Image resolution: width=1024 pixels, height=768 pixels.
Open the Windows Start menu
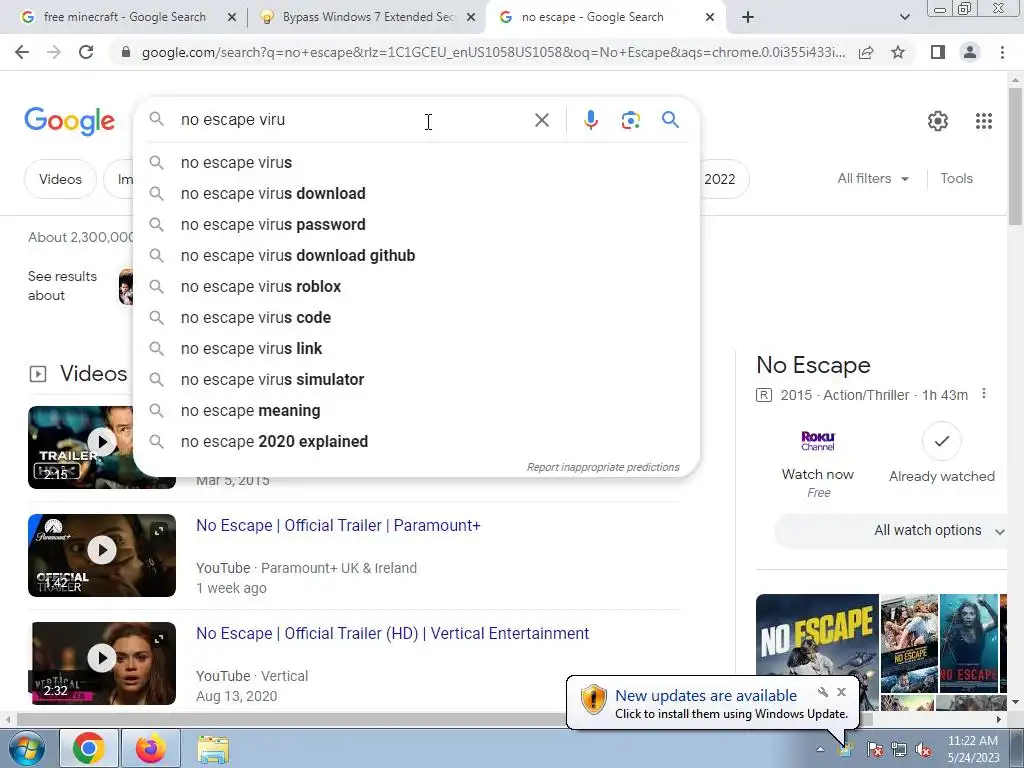[x=25, y=748]
